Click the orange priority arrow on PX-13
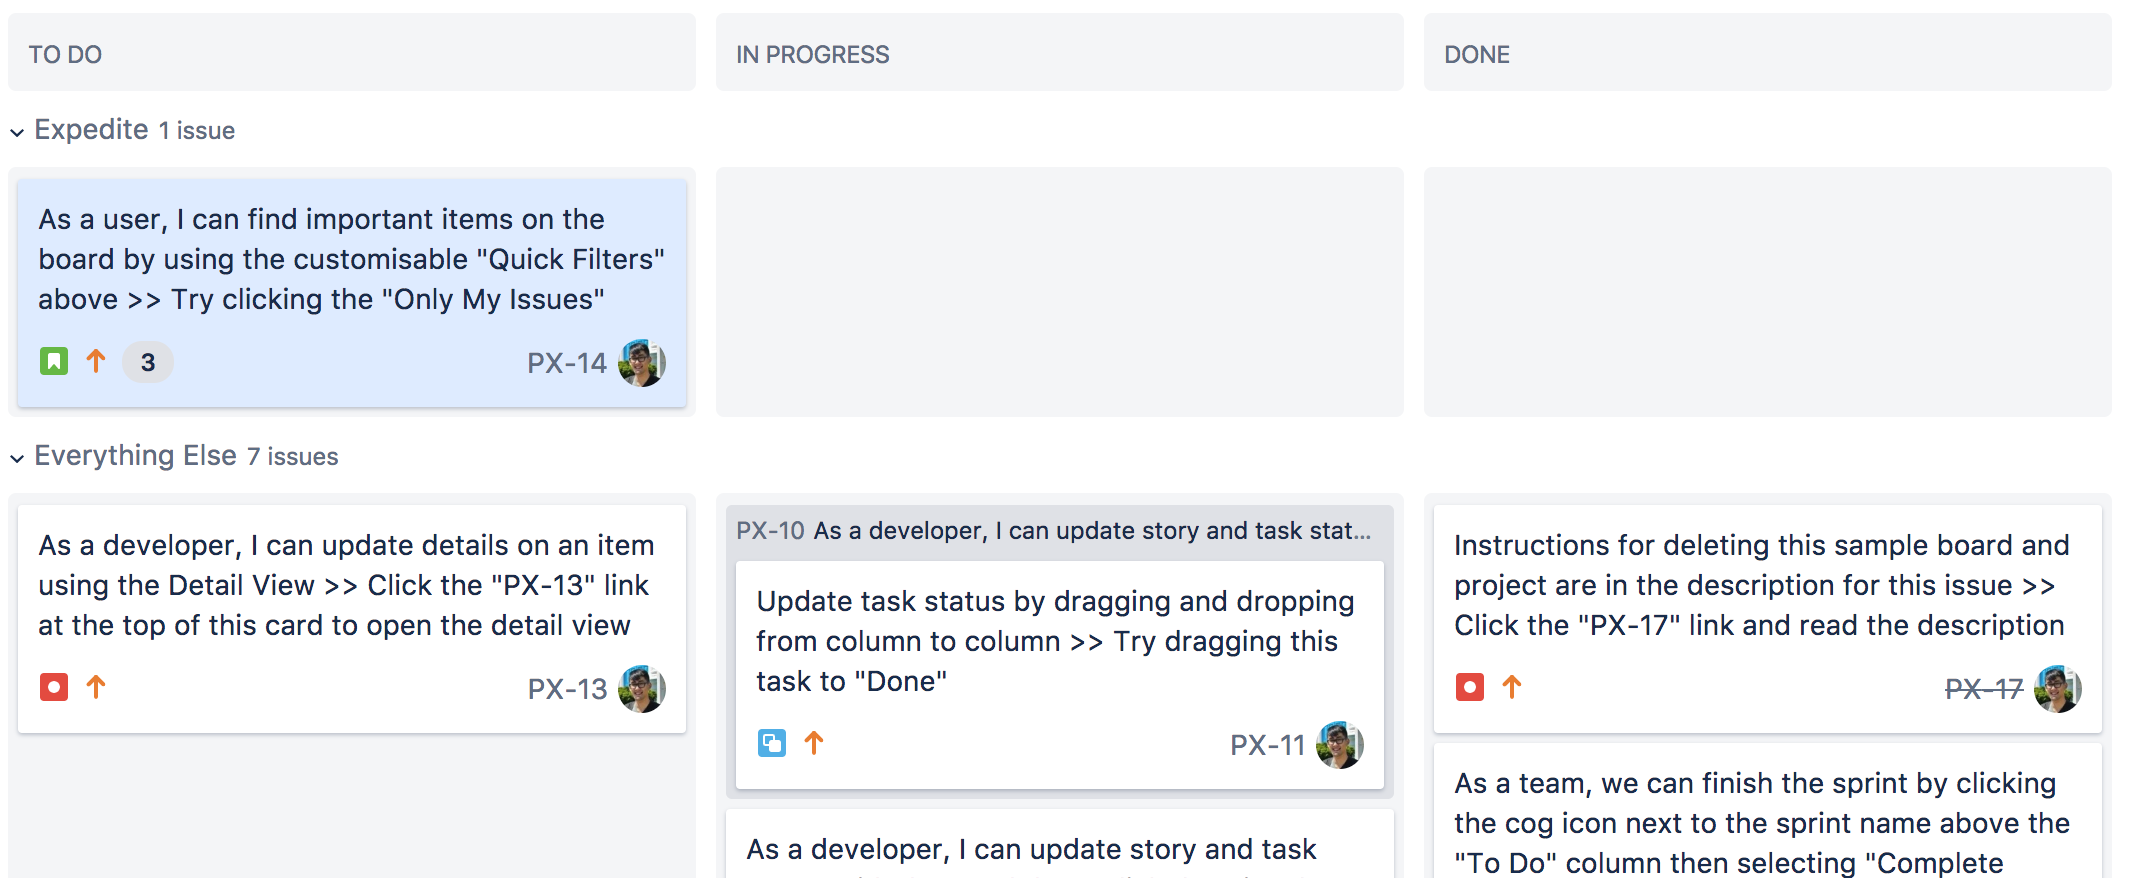2132x878 pixels. 96,687
